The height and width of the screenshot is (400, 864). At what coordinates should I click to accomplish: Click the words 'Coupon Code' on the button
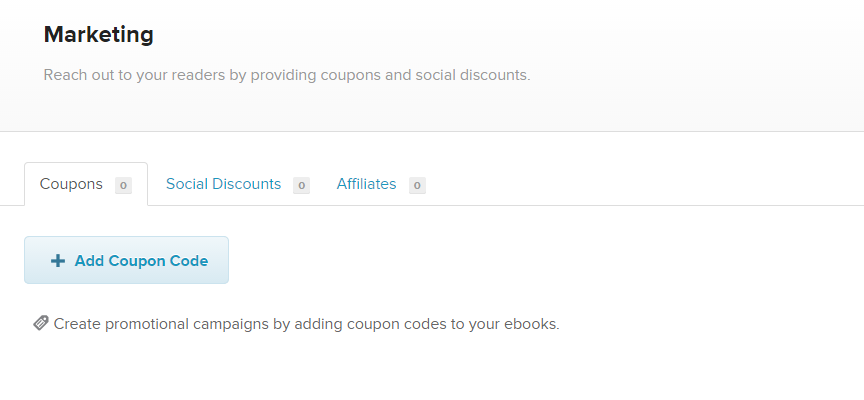[x=158, y=261]
